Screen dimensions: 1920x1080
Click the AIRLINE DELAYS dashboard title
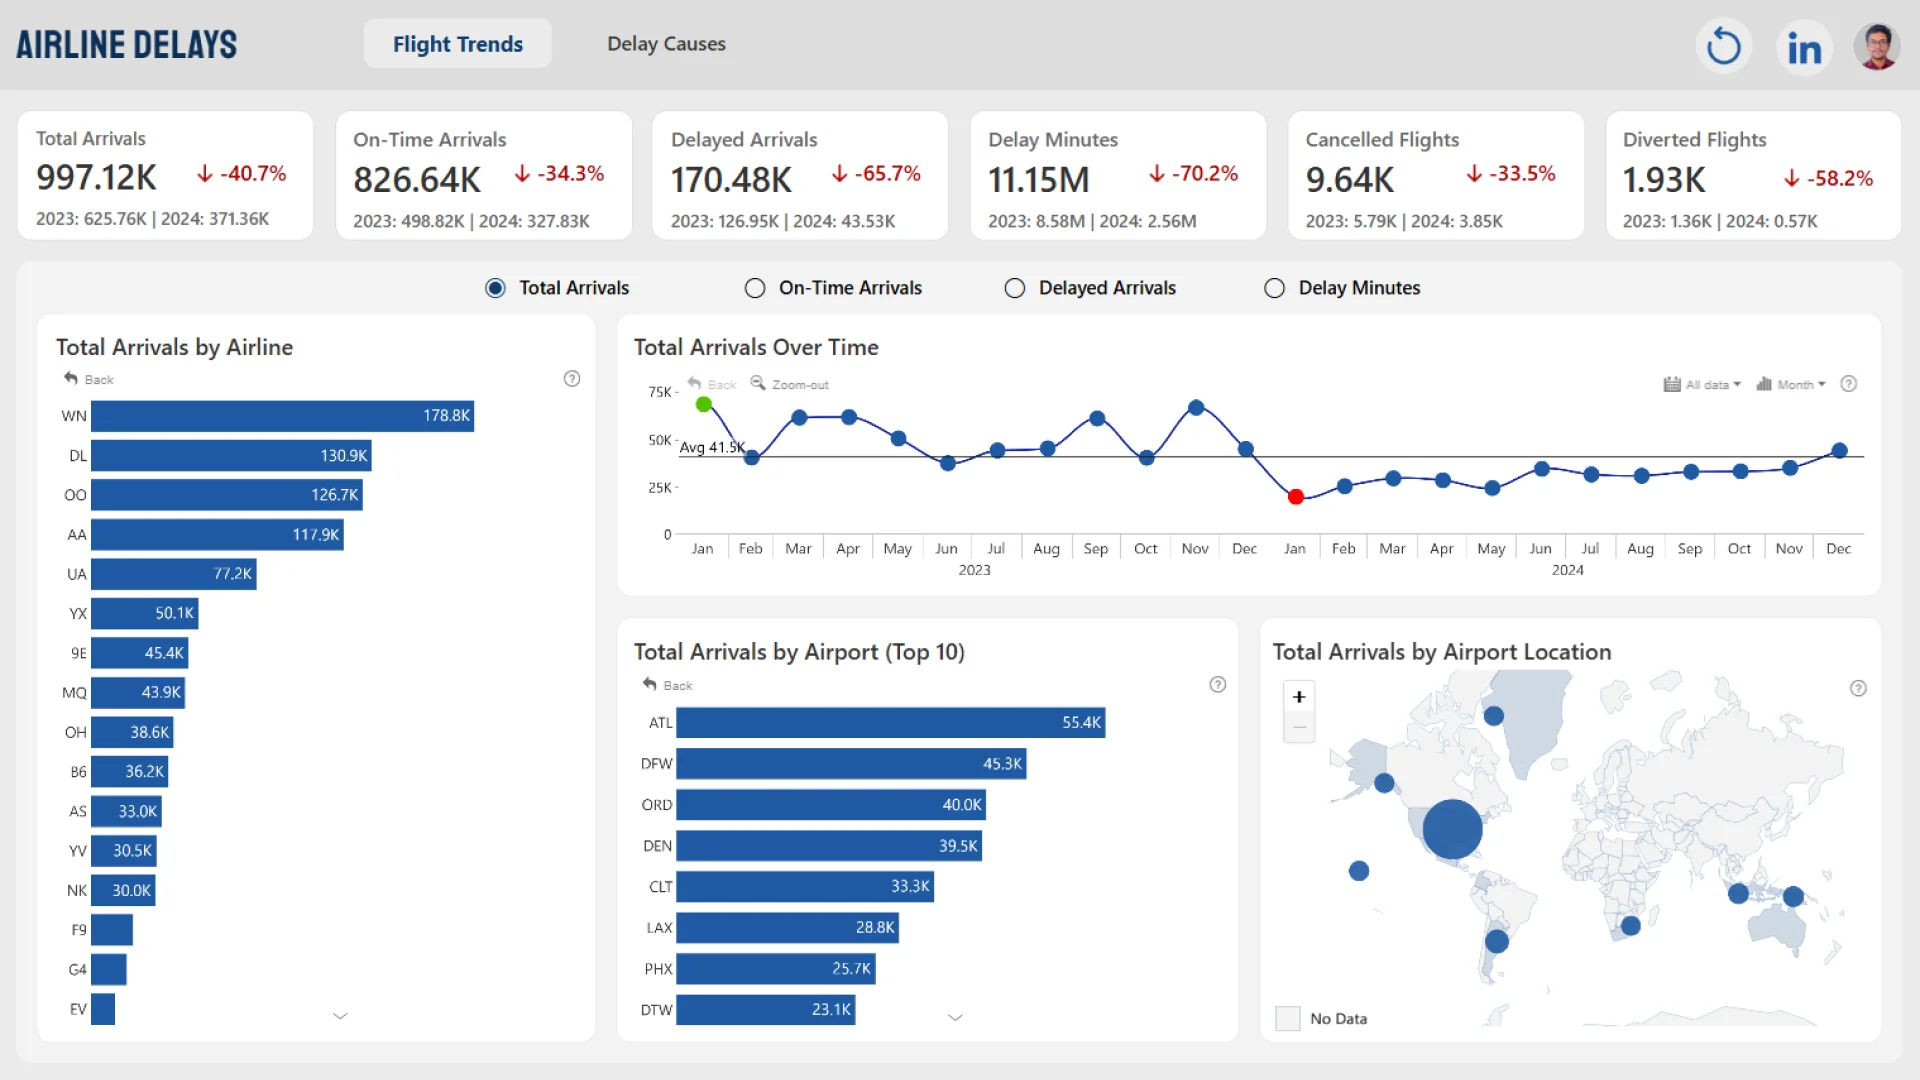click(127, 44)
